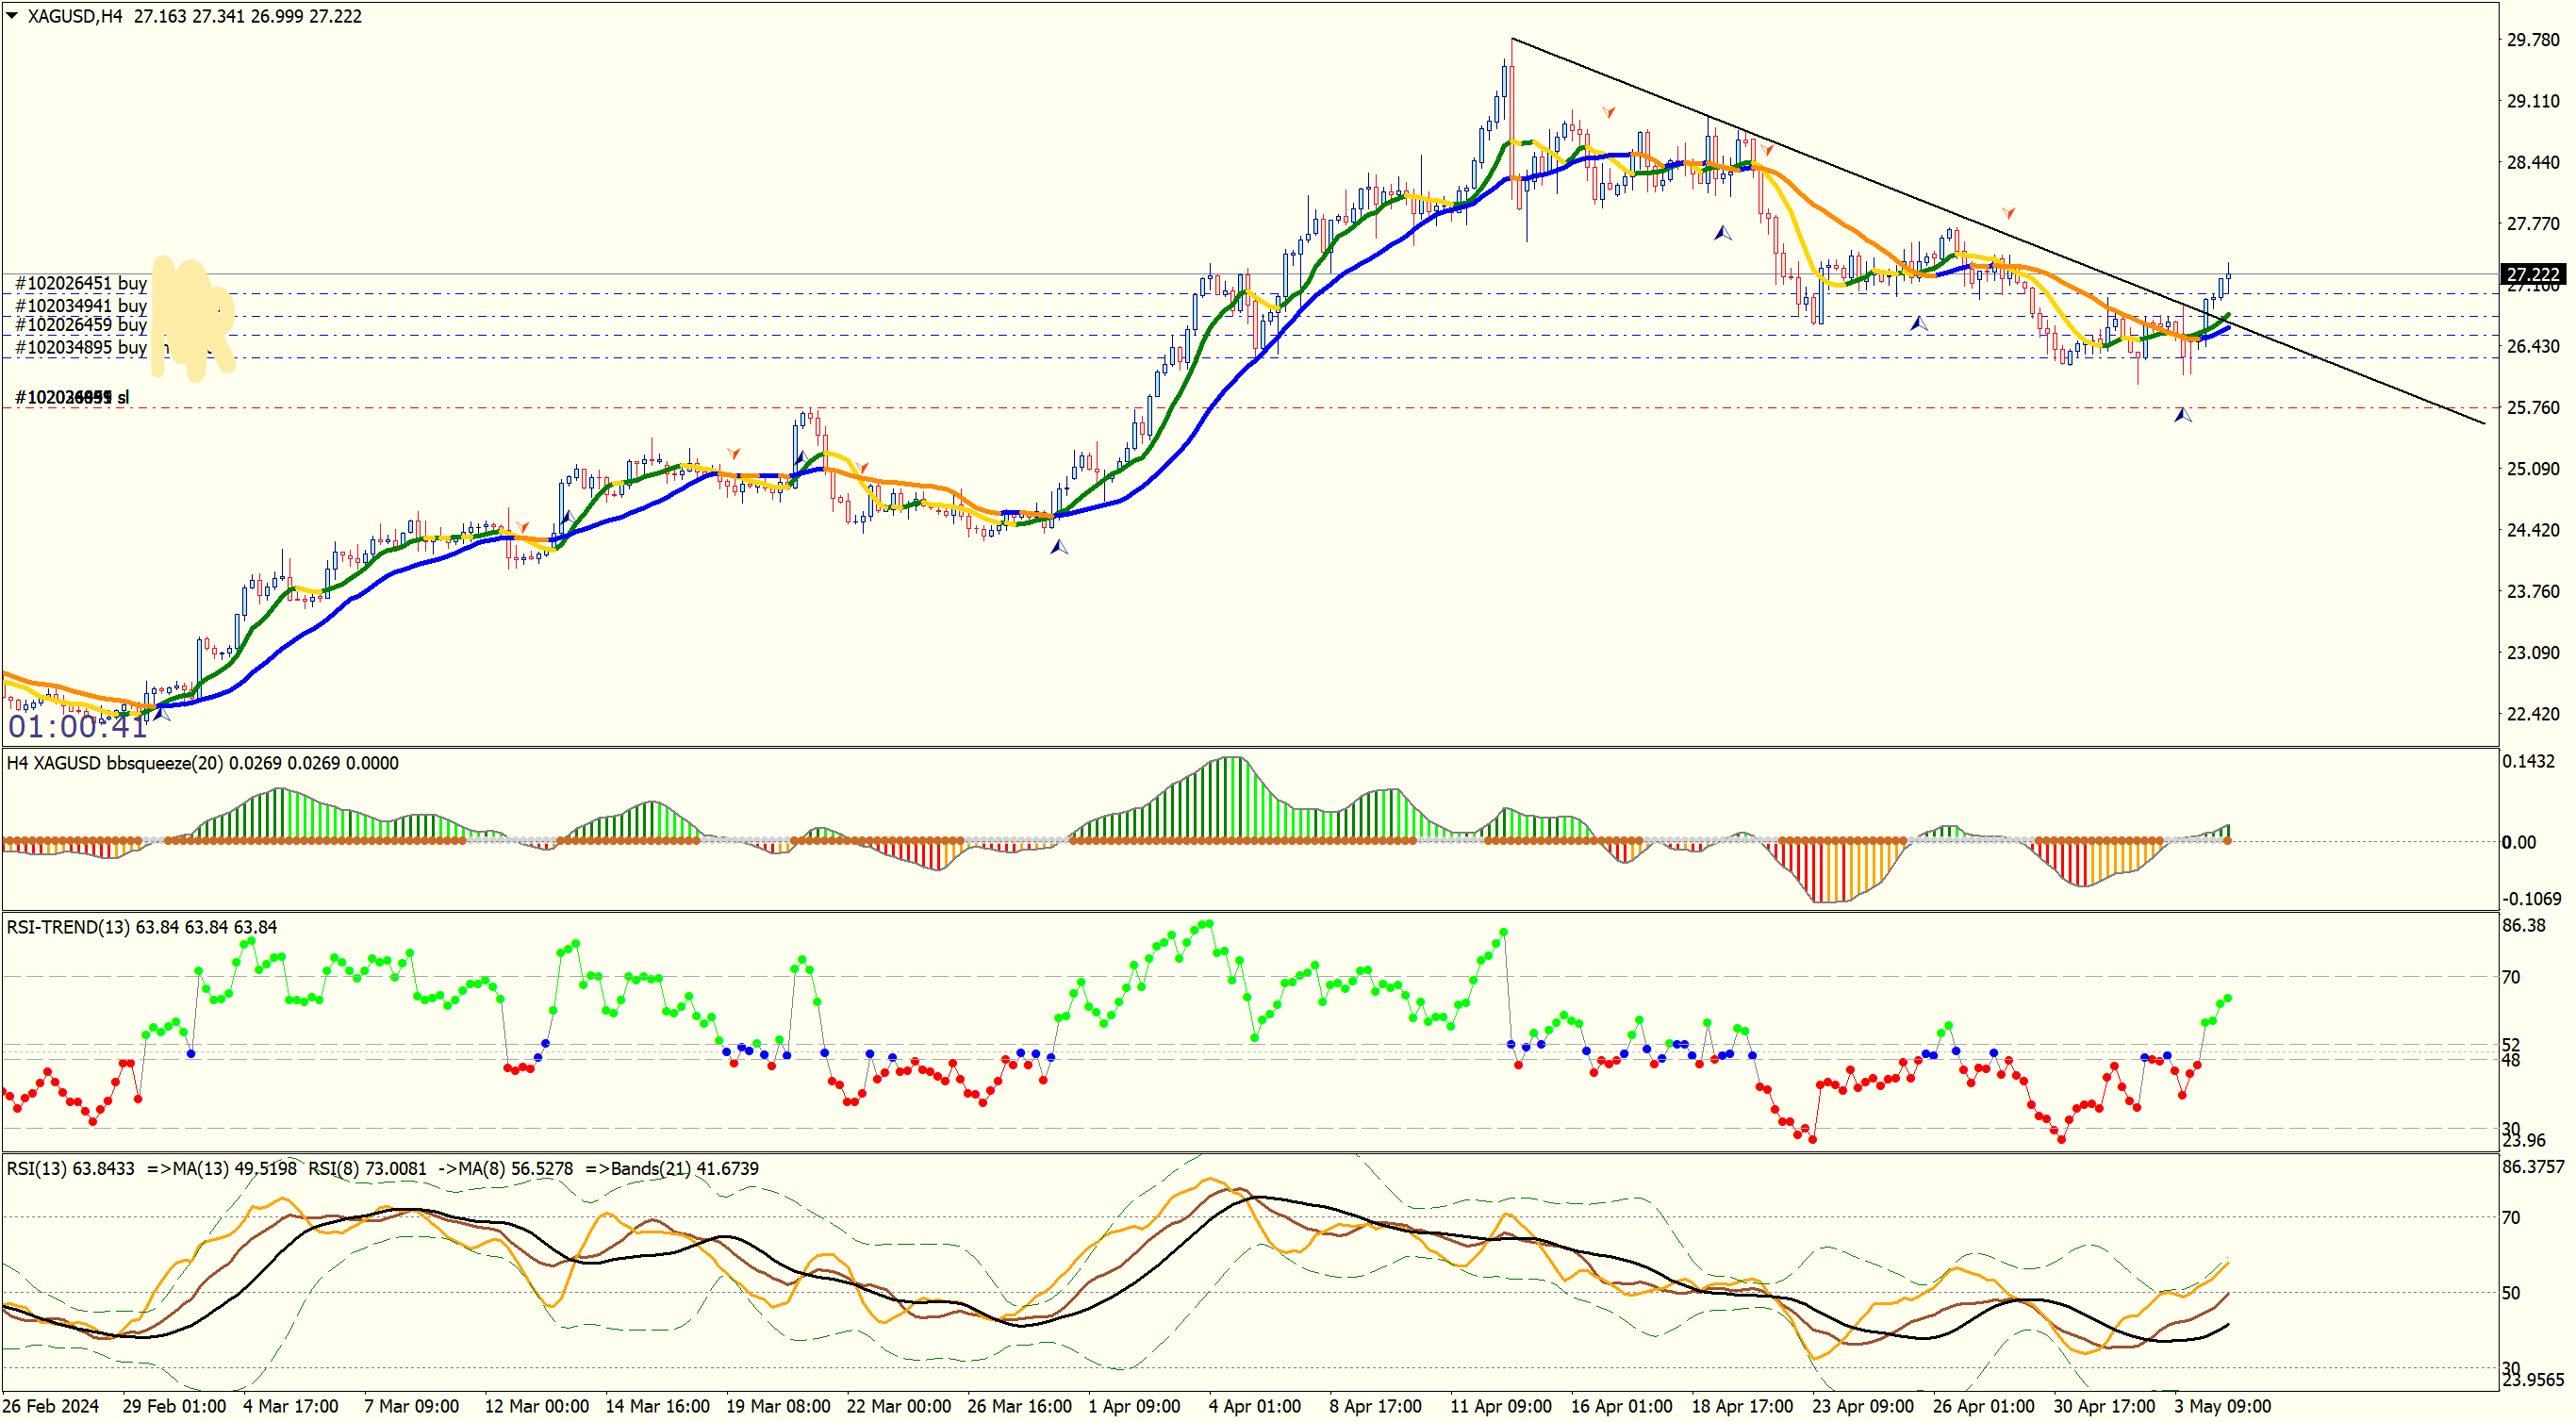Screen dimensions: 2576x1422
Task: Click the XAGUSD,H4 dropdown triangle
Action: tap(12, 15)
